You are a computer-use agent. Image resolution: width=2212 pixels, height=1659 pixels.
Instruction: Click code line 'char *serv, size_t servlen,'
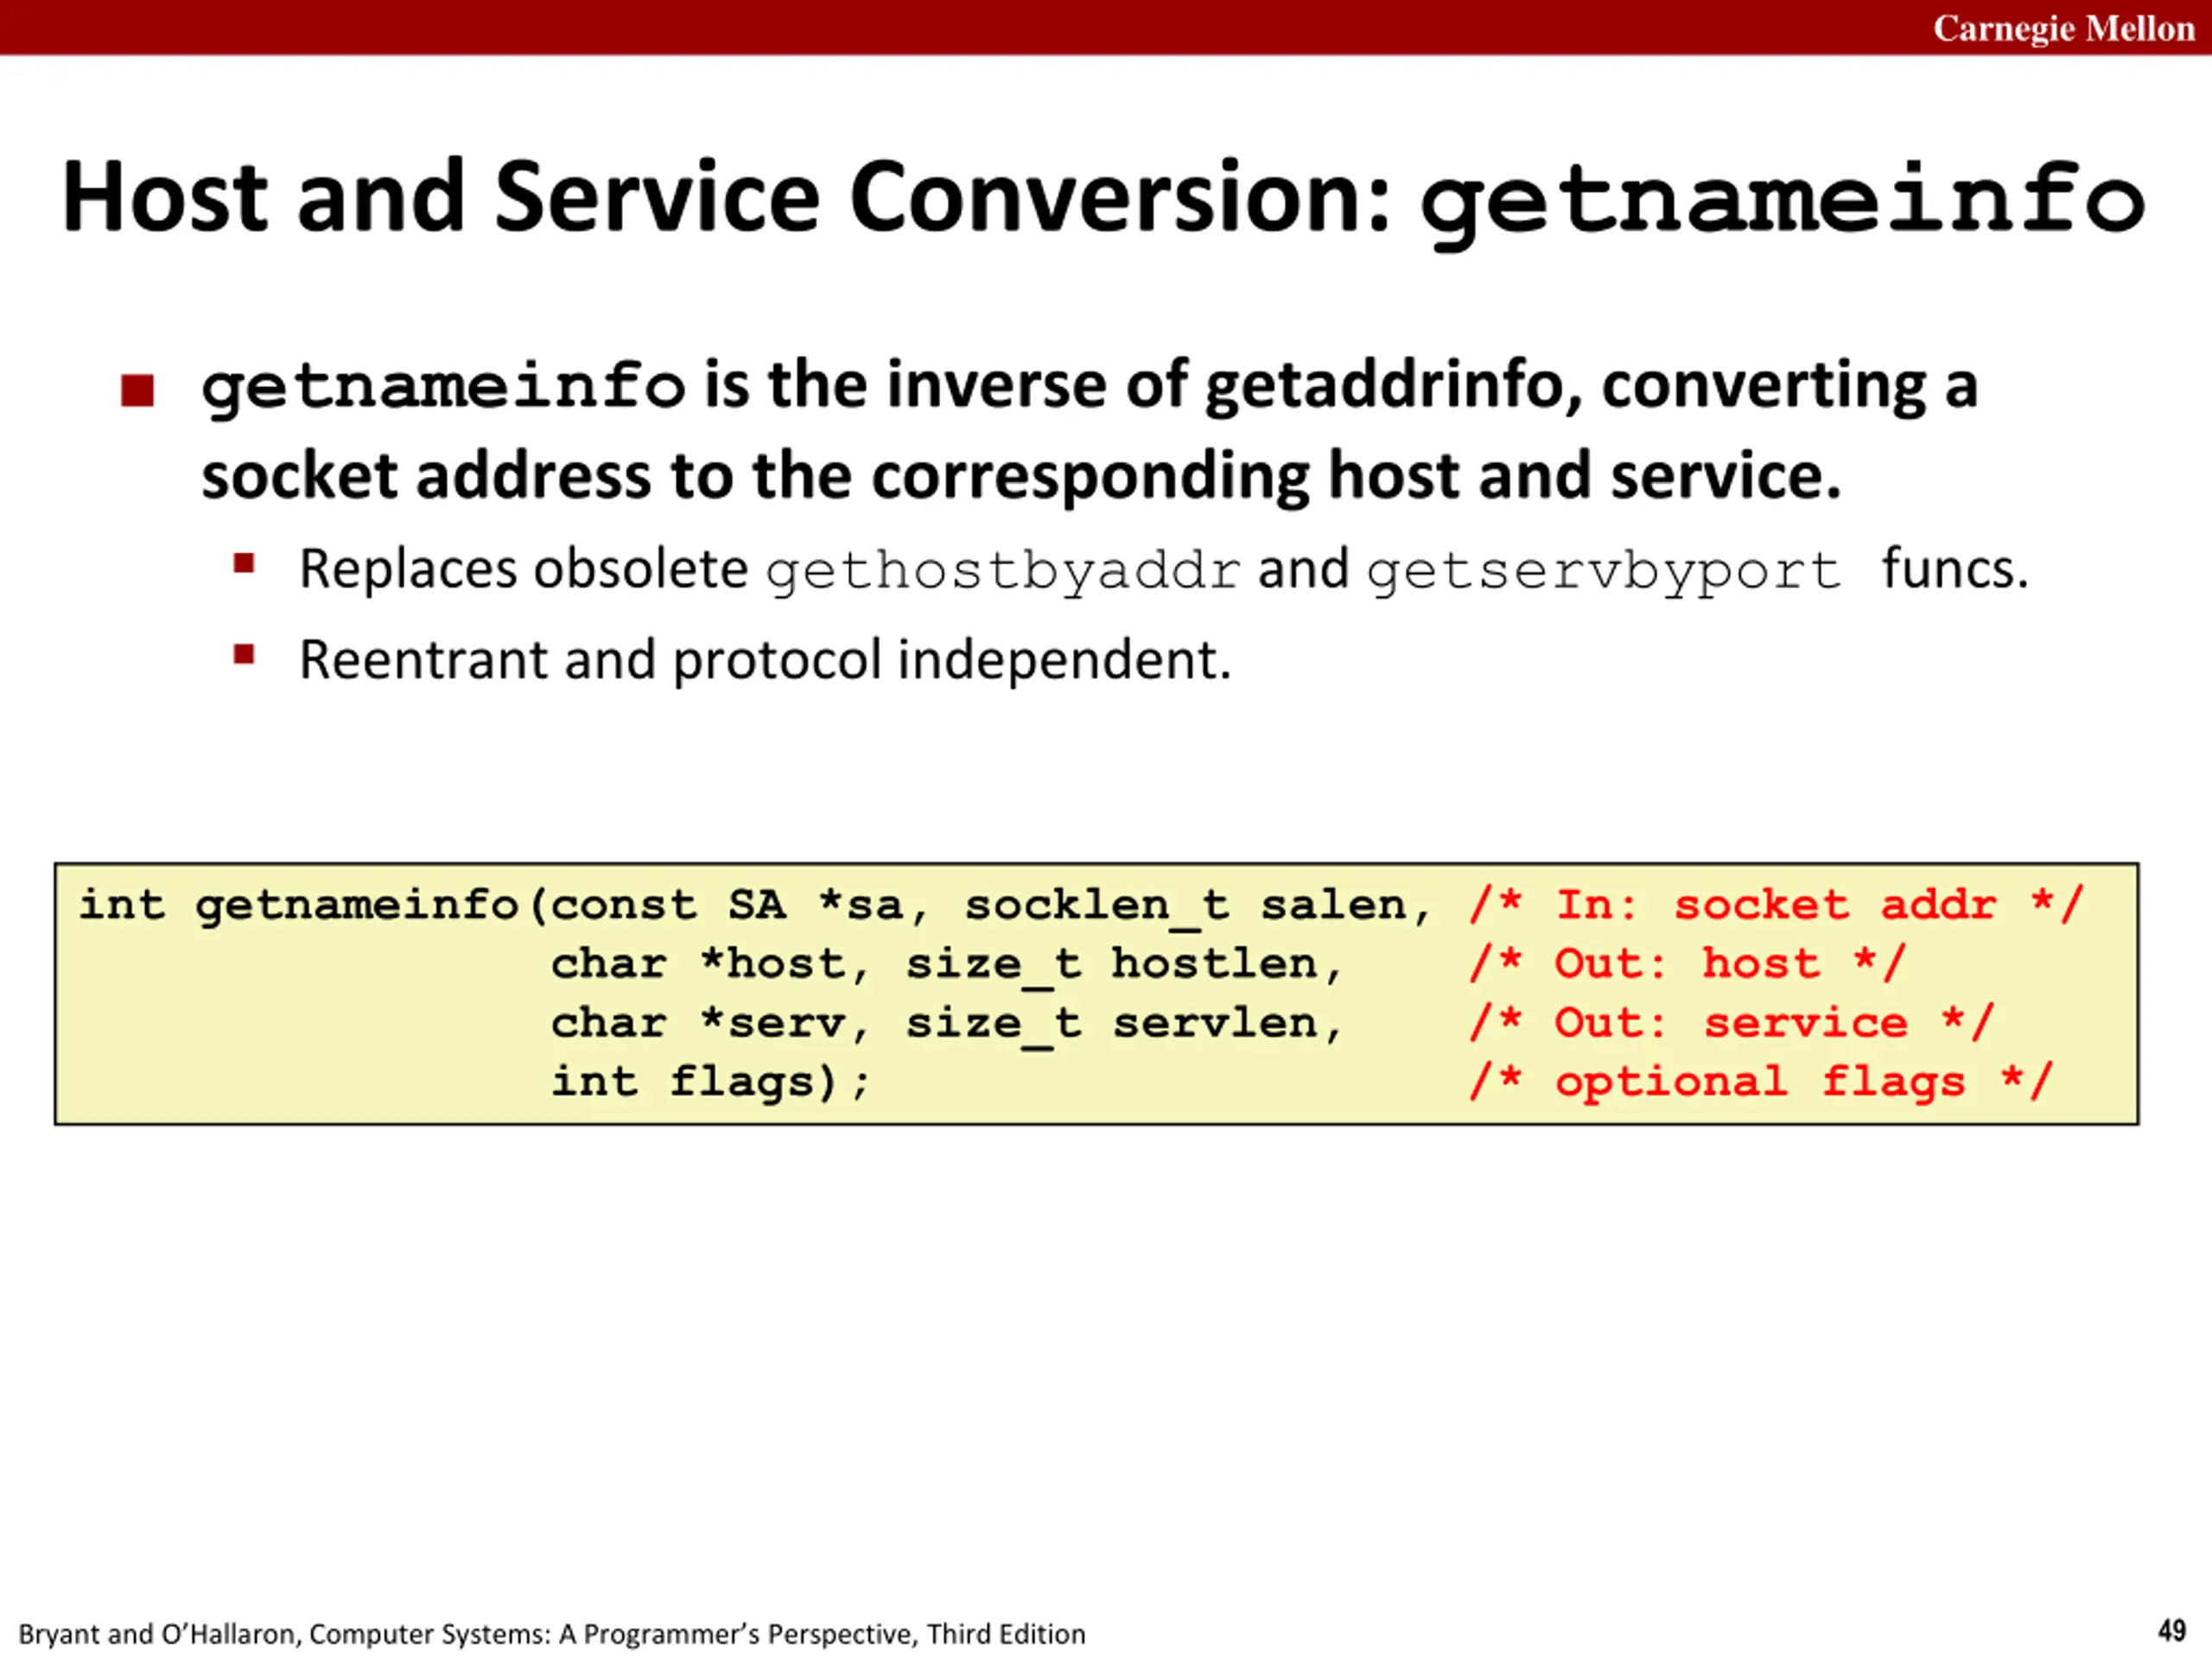tap(947, 1024)
